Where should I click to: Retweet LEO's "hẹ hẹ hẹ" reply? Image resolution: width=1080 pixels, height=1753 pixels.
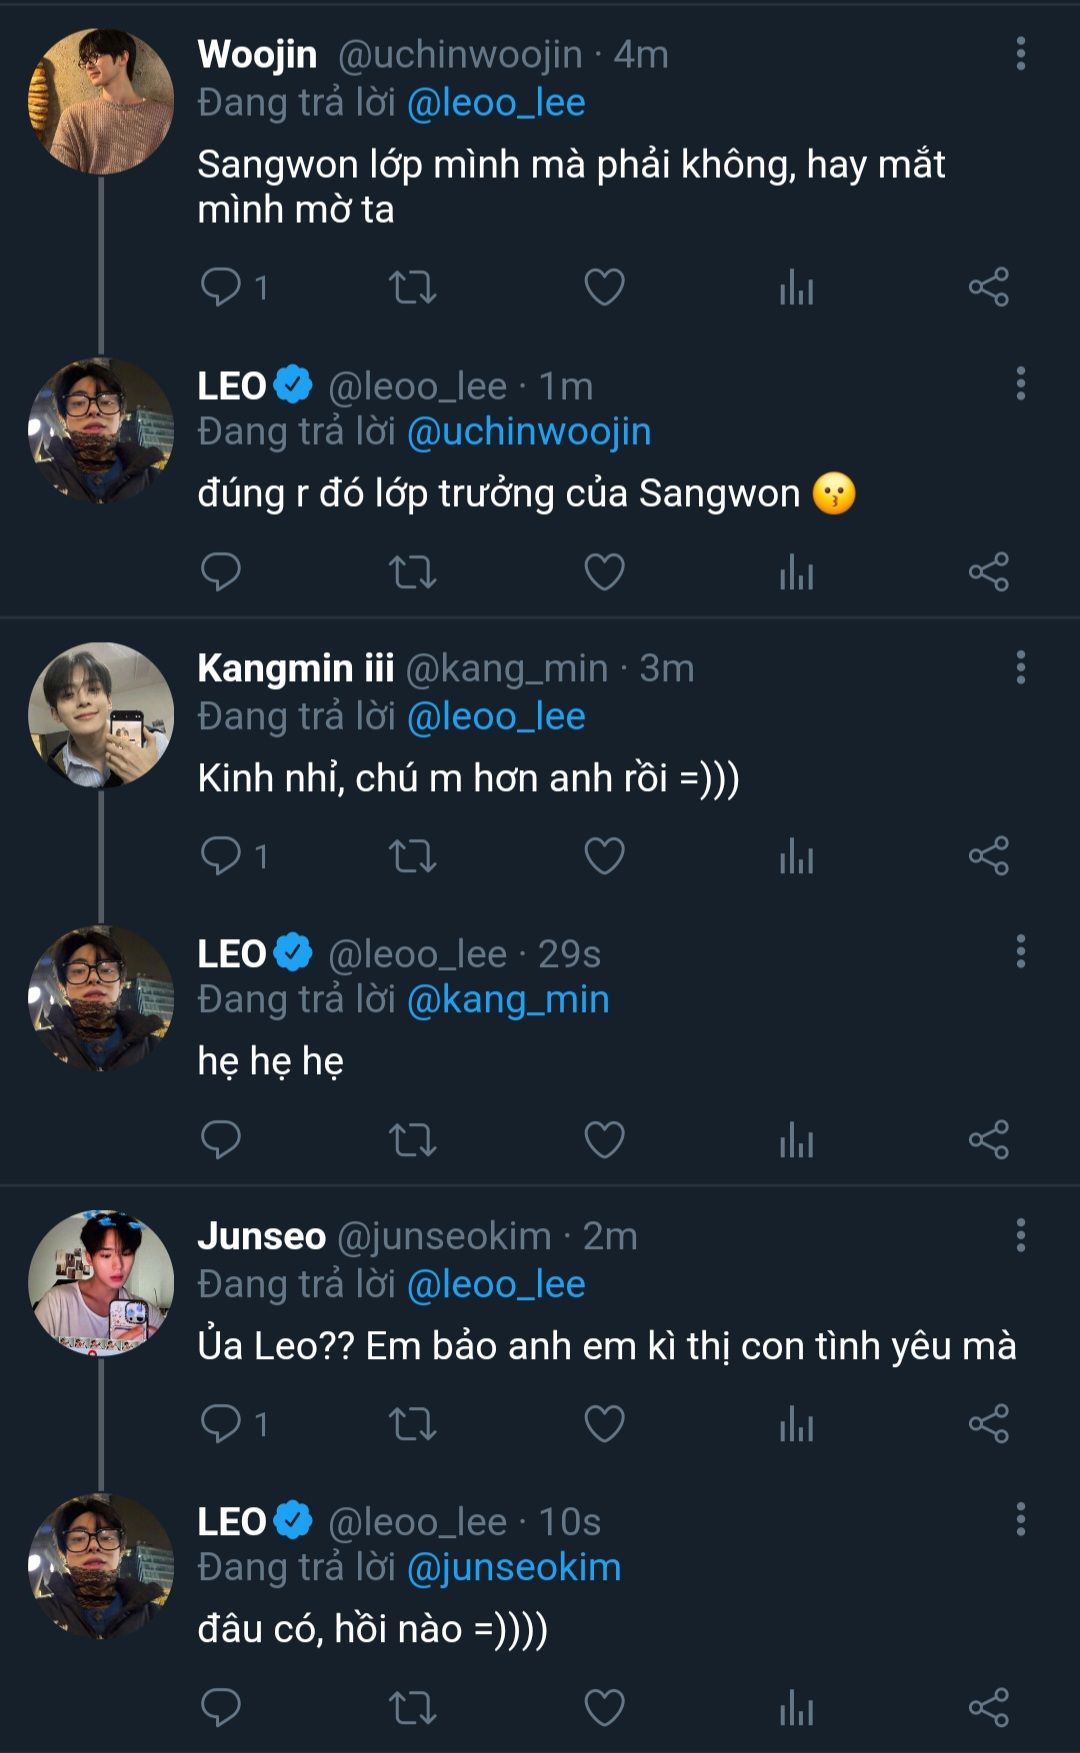click(412, 1140)
